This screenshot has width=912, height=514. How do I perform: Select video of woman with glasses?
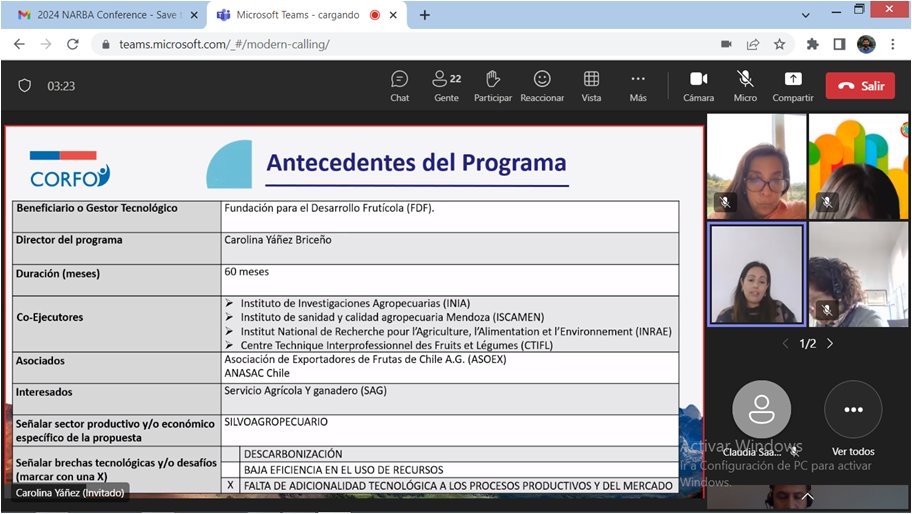[757, 166]
